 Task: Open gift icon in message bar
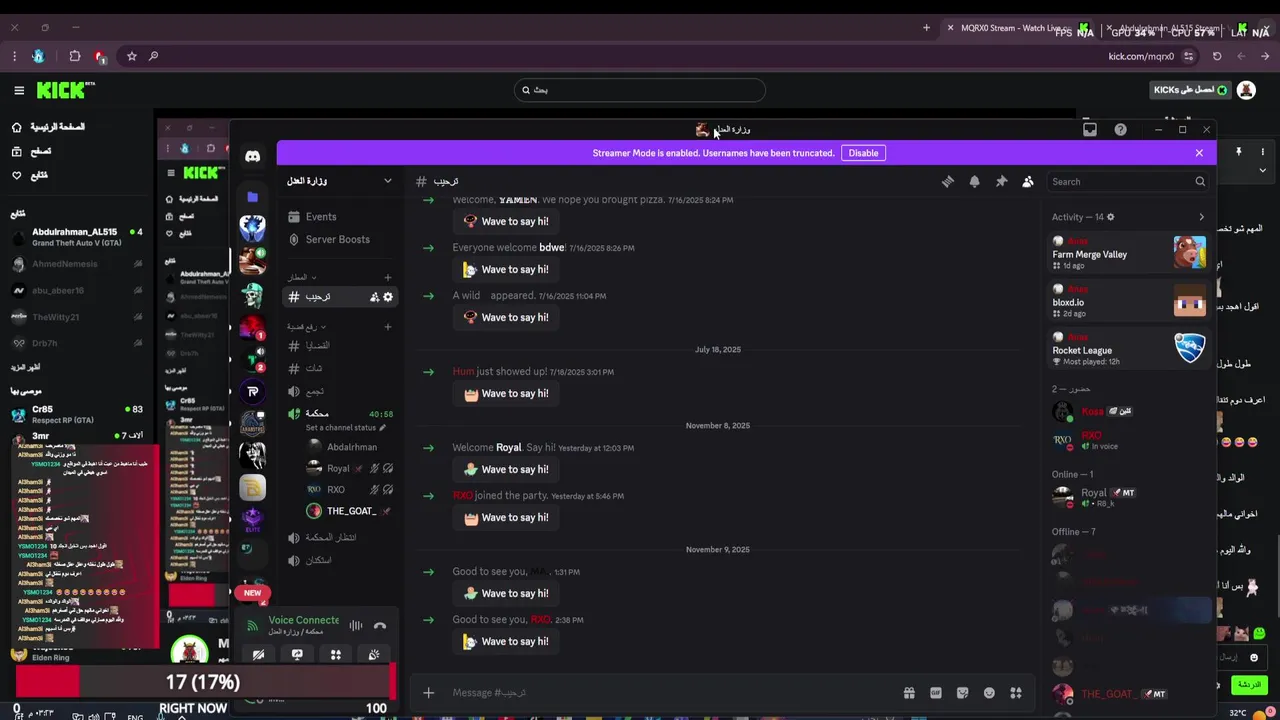click(x=909, y=693)
